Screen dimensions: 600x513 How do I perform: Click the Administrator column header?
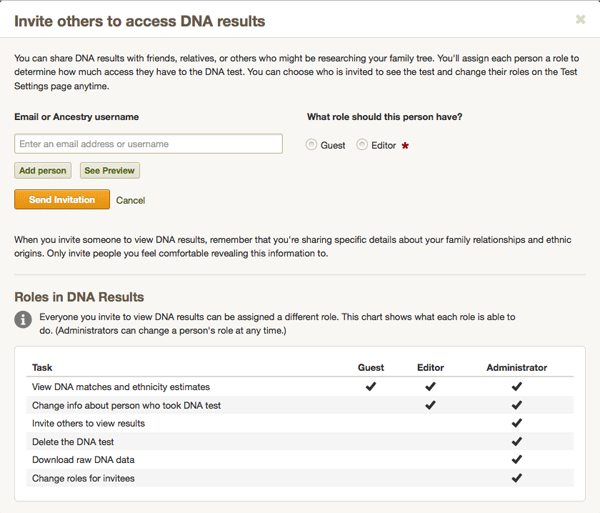pos(517,368)
